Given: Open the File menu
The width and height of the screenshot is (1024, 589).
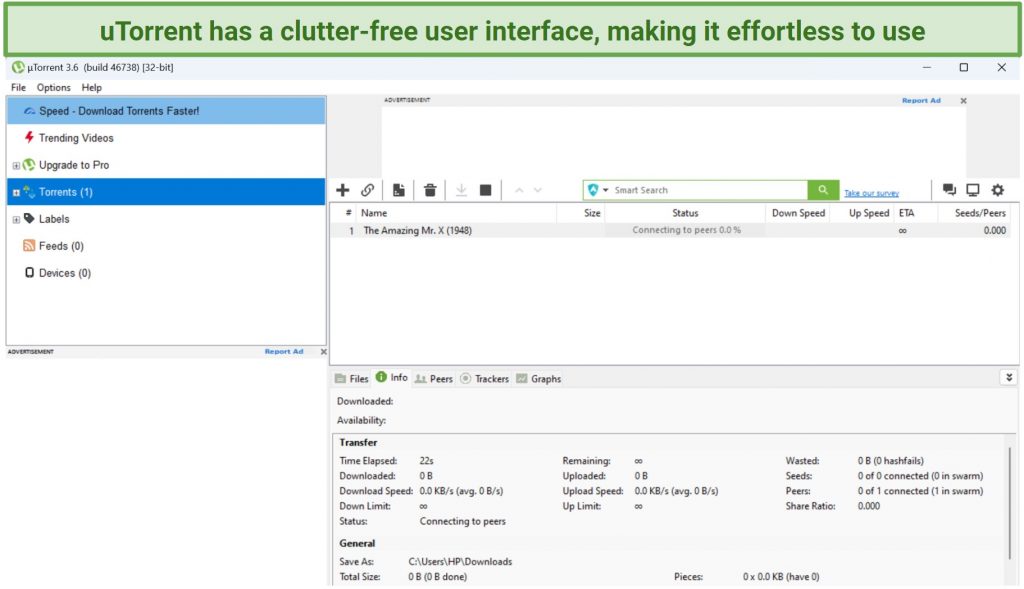Looking at the screenshot, I should tap(18, 88).
